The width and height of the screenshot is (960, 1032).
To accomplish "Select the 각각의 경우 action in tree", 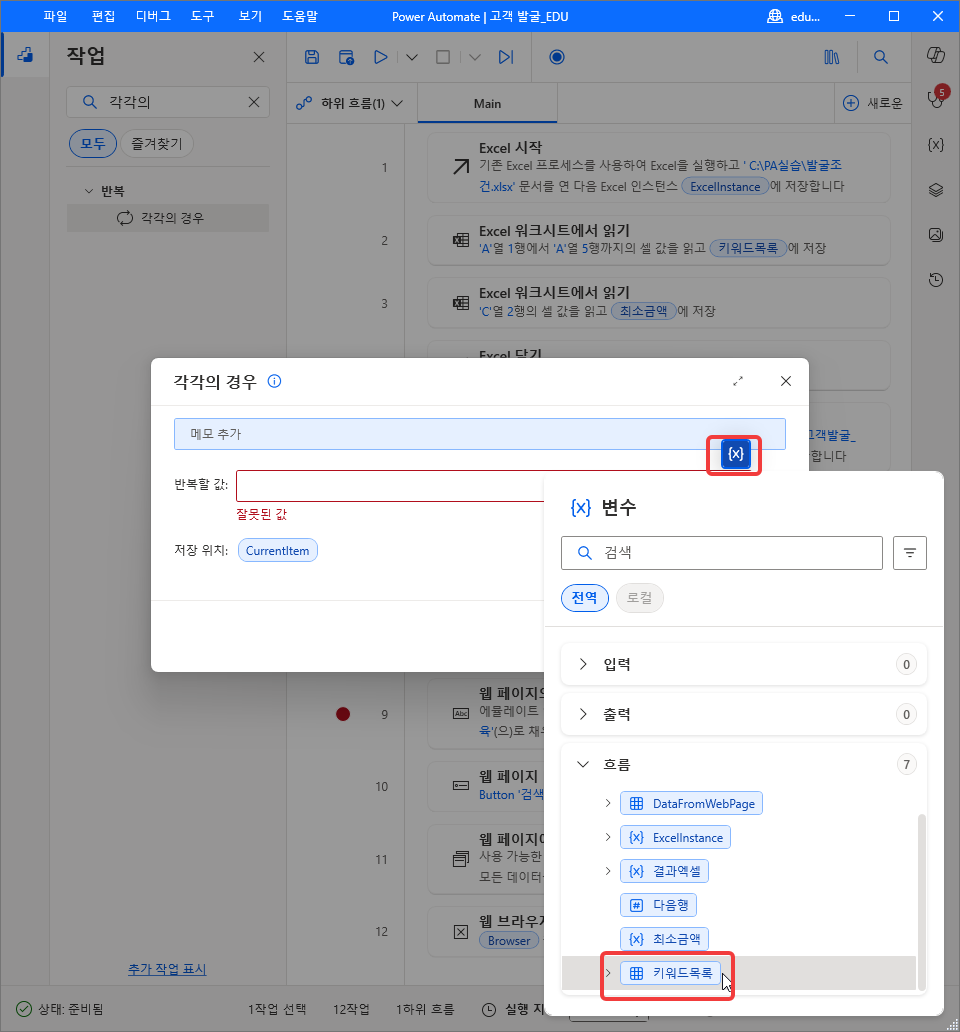I will tap(168, 218).
